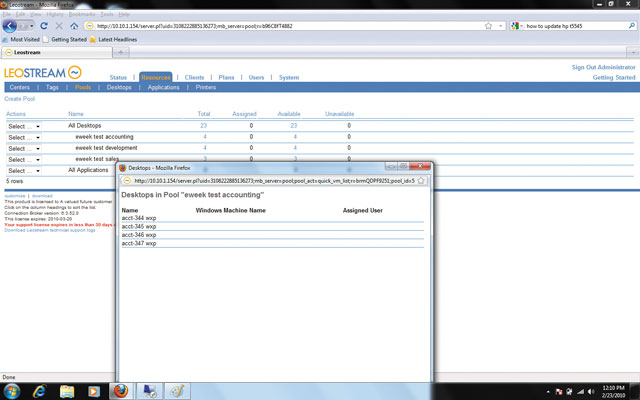The width and height of the screenshot is (640, 400).
Task: Open Total count 23 for All Desktops
Action: click(x=203, y=126)
